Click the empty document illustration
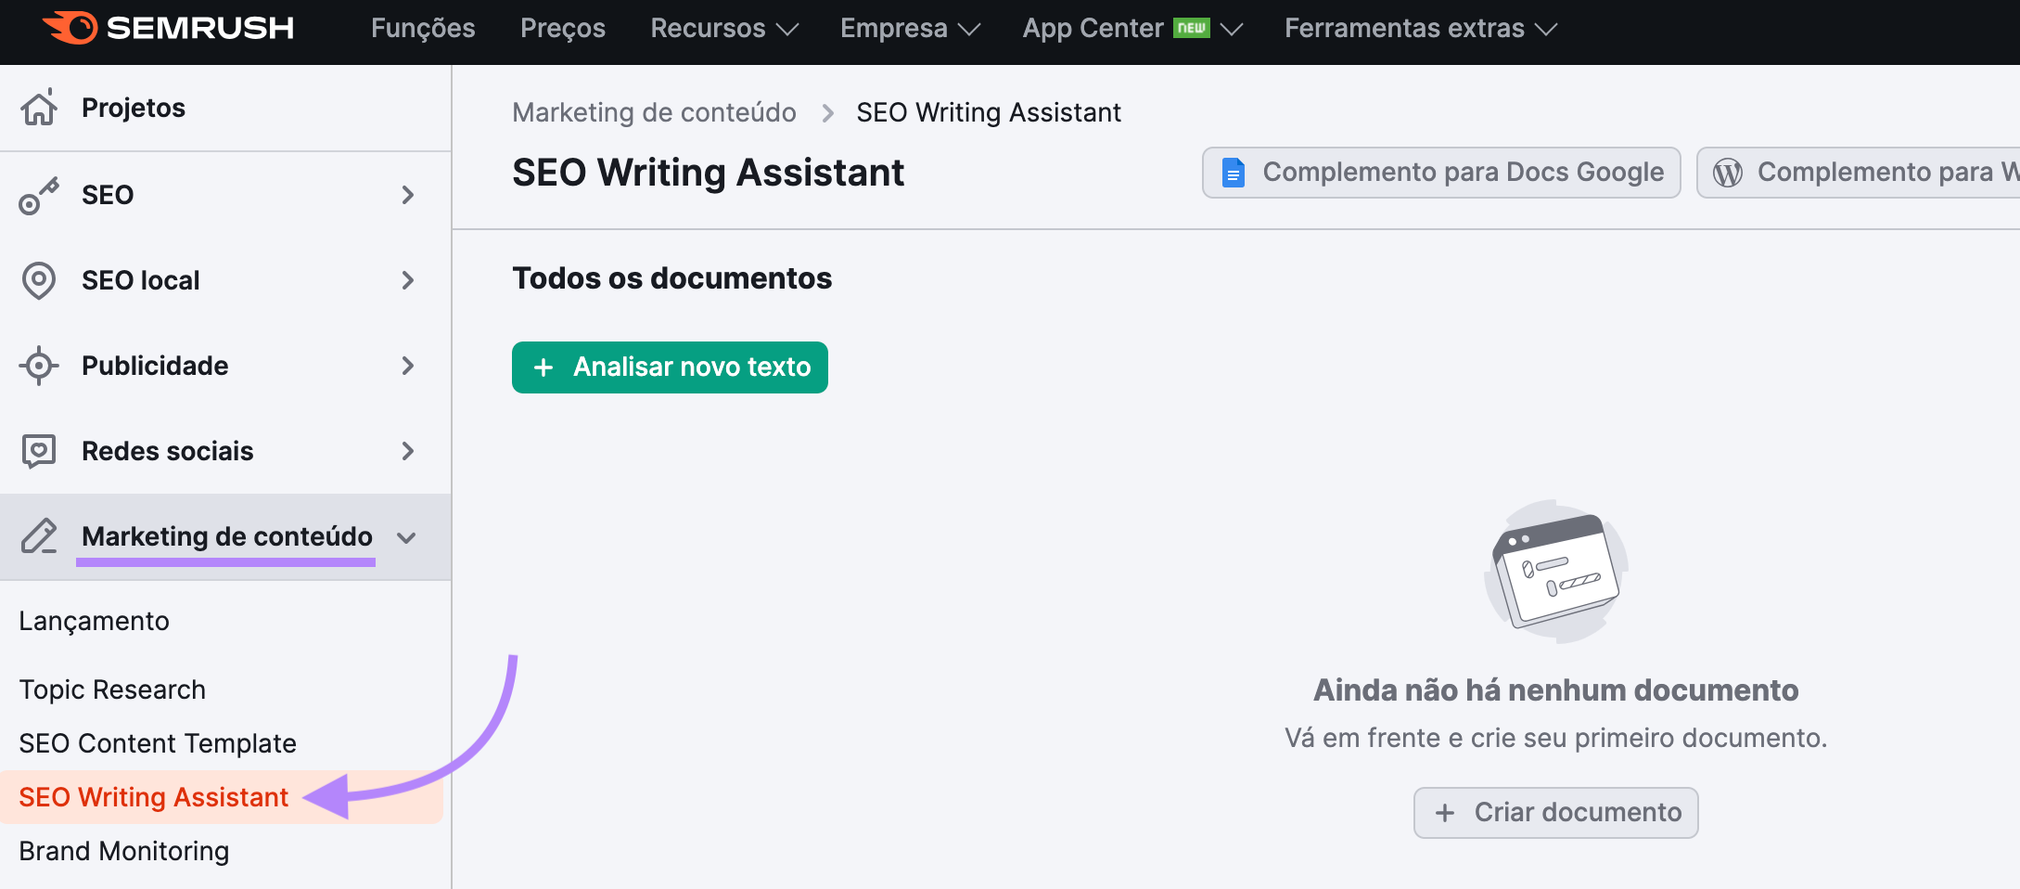Image resolution: width=2020 pixels, height=889 pixels. [1556, 572]
